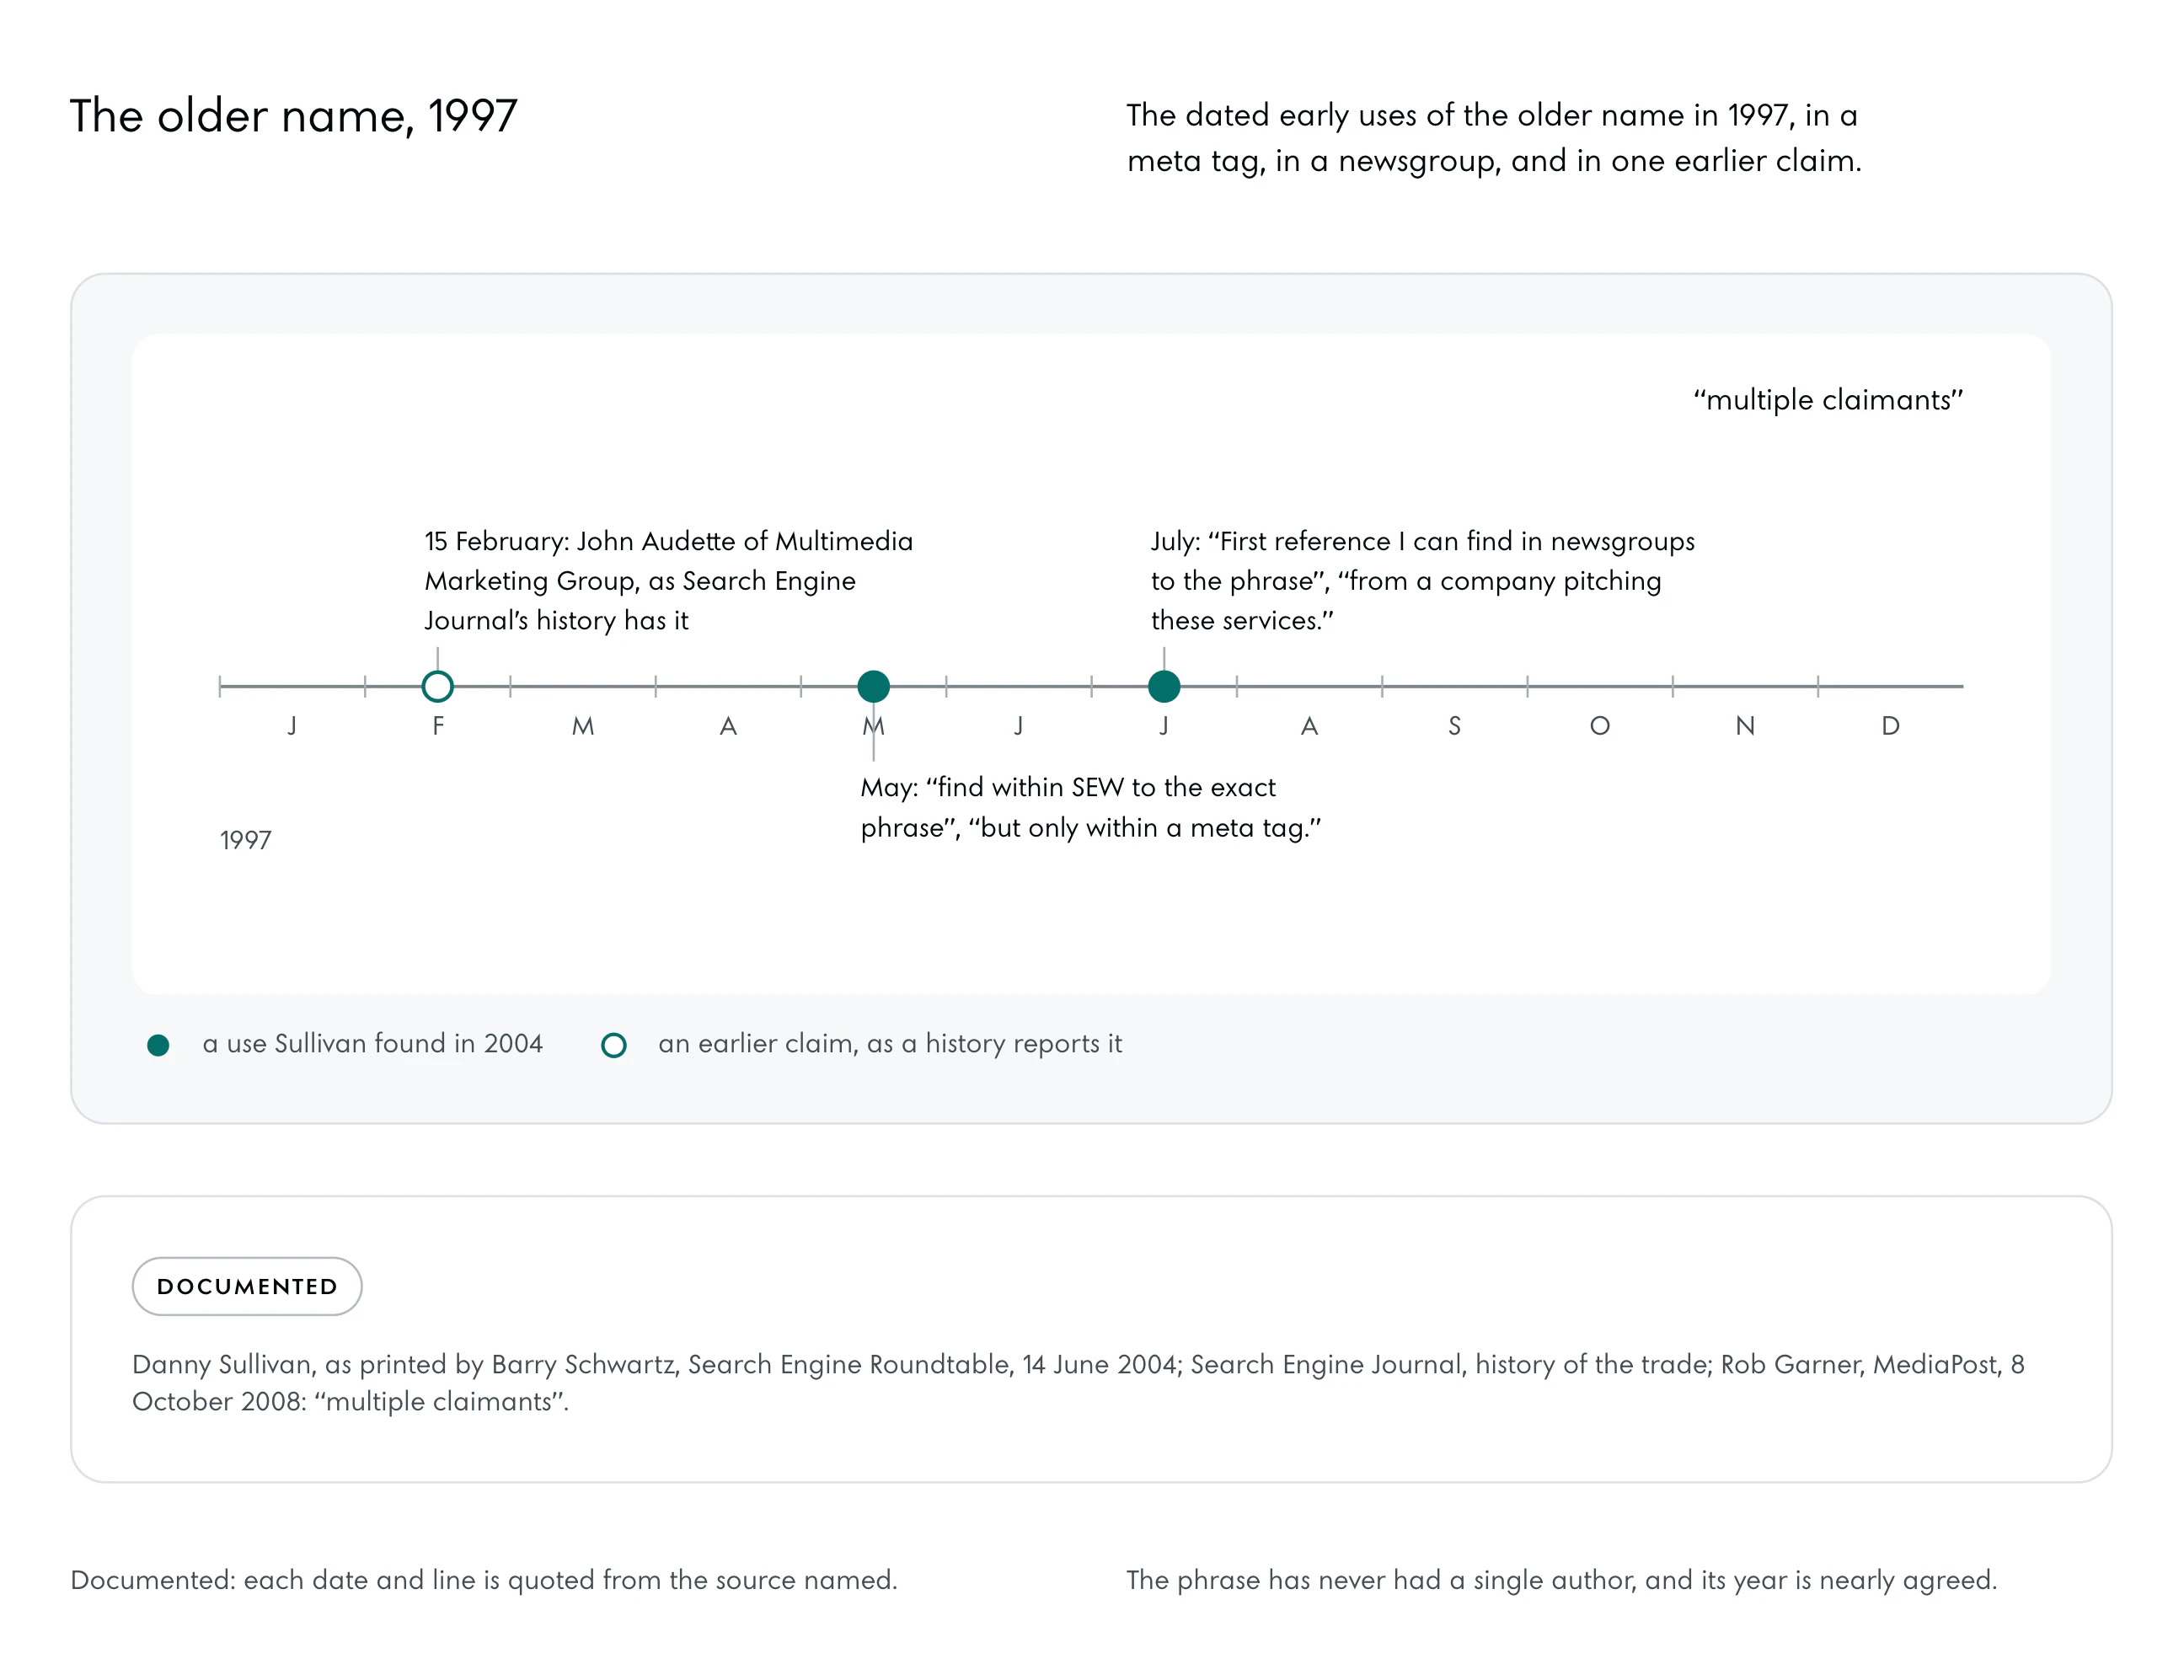This screenshot has width=2184, height=1680.
Task: Select the filled July timeline marker
Action: pos(1164,686)
